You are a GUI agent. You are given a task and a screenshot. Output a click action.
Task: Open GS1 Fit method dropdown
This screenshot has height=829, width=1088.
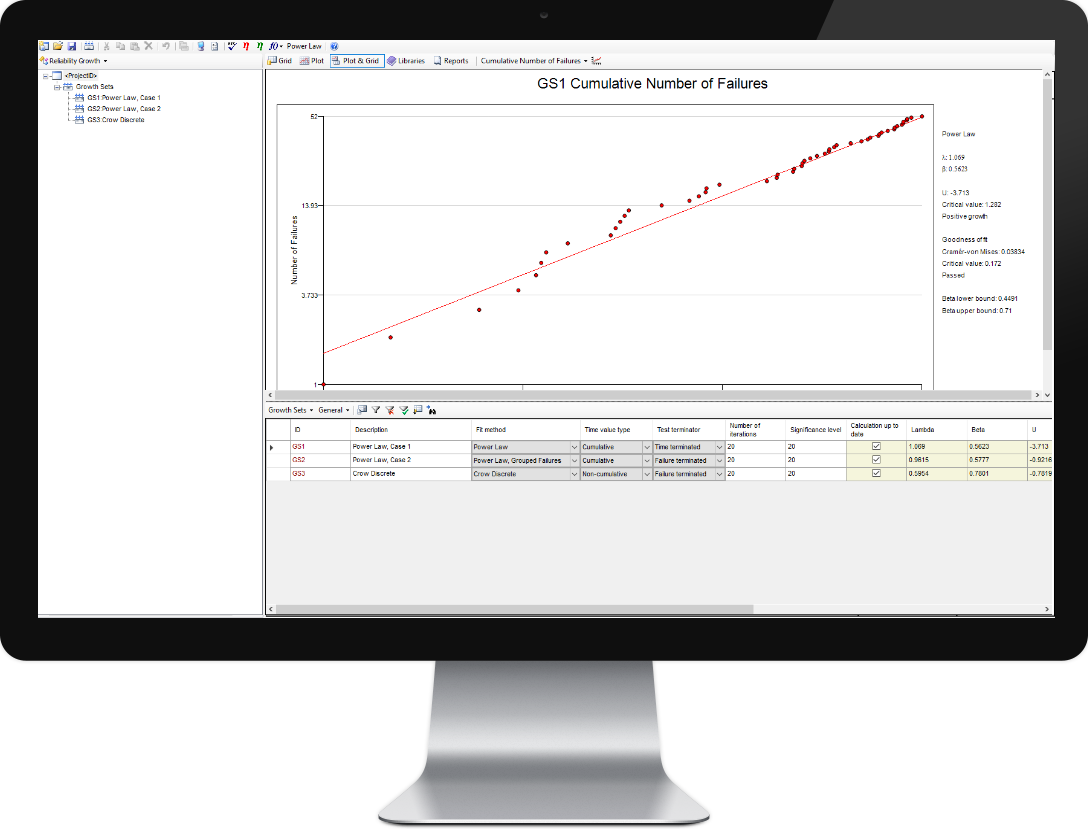[x=574, y=447]
